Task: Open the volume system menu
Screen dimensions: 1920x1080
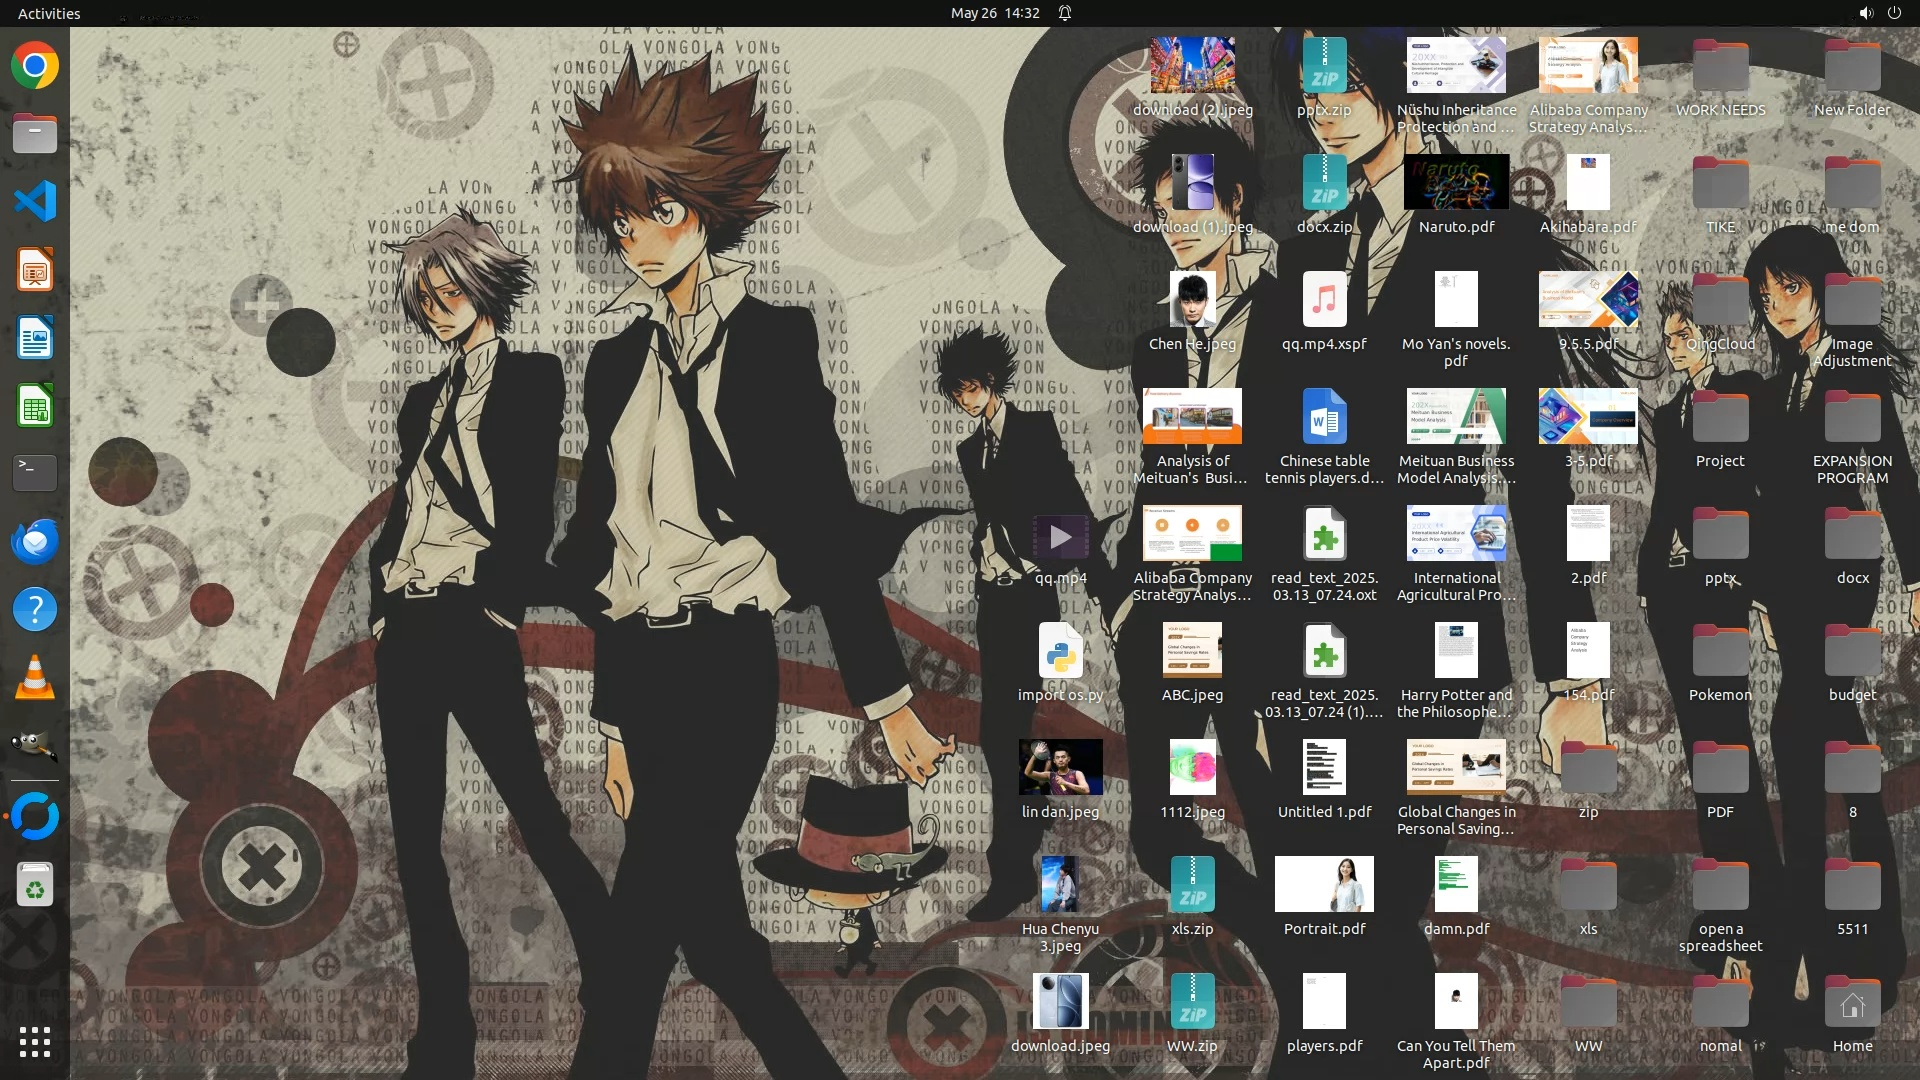Action: [x=1866, y=13]
